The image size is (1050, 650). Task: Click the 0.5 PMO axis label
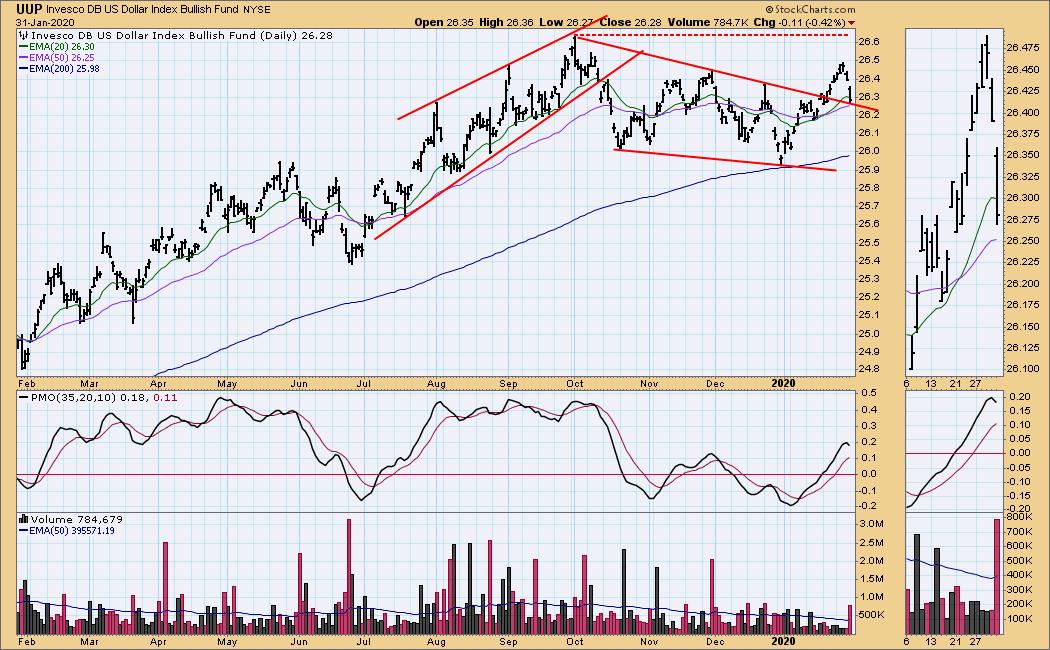[x=869, y=393]
